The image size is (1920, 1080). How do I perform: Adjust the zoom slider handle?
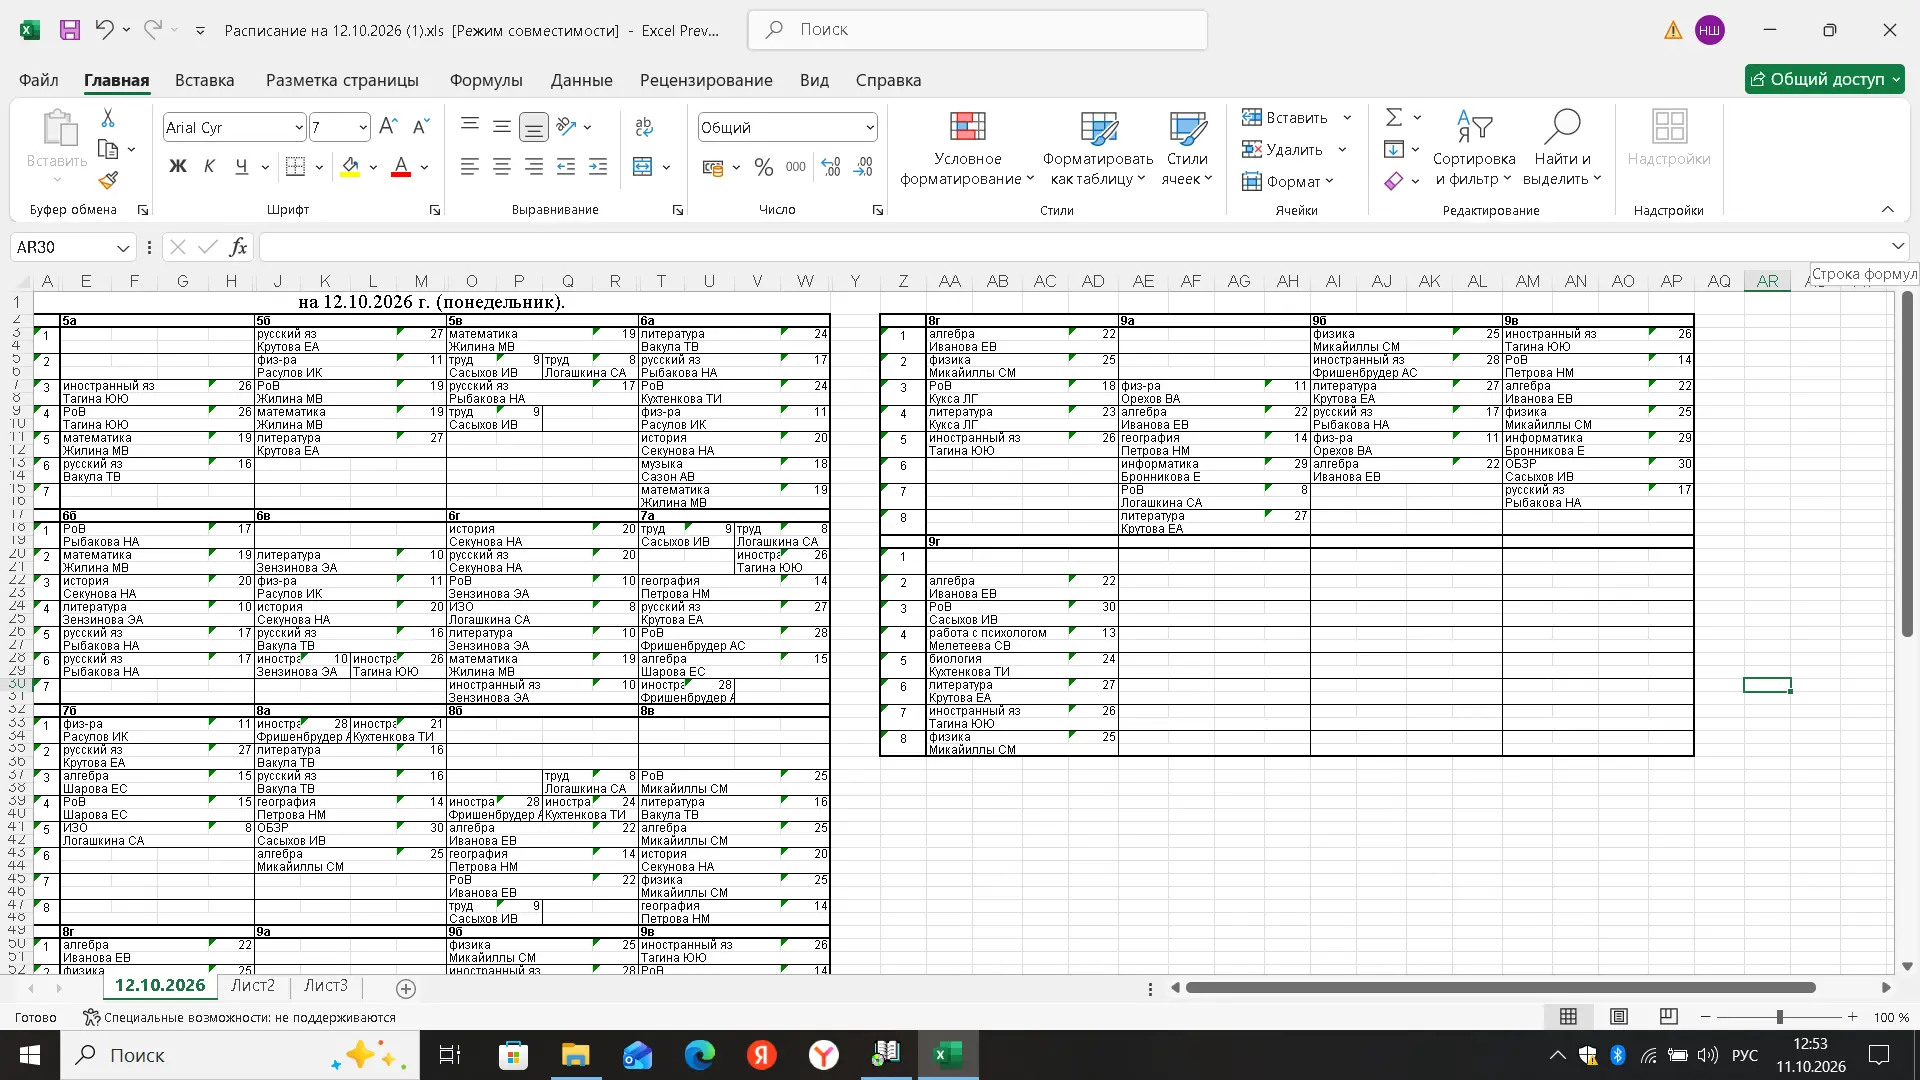click(1779, 1017)
